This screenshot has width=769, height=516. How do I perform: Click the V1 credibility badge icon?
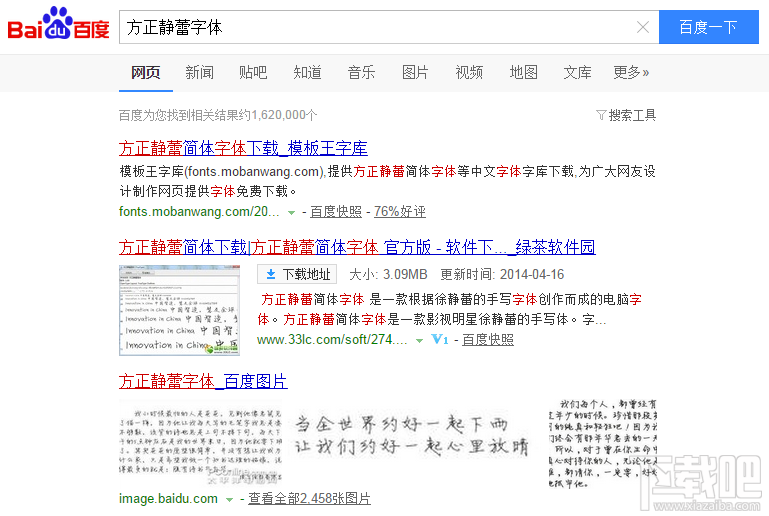(x=440, y=339)
